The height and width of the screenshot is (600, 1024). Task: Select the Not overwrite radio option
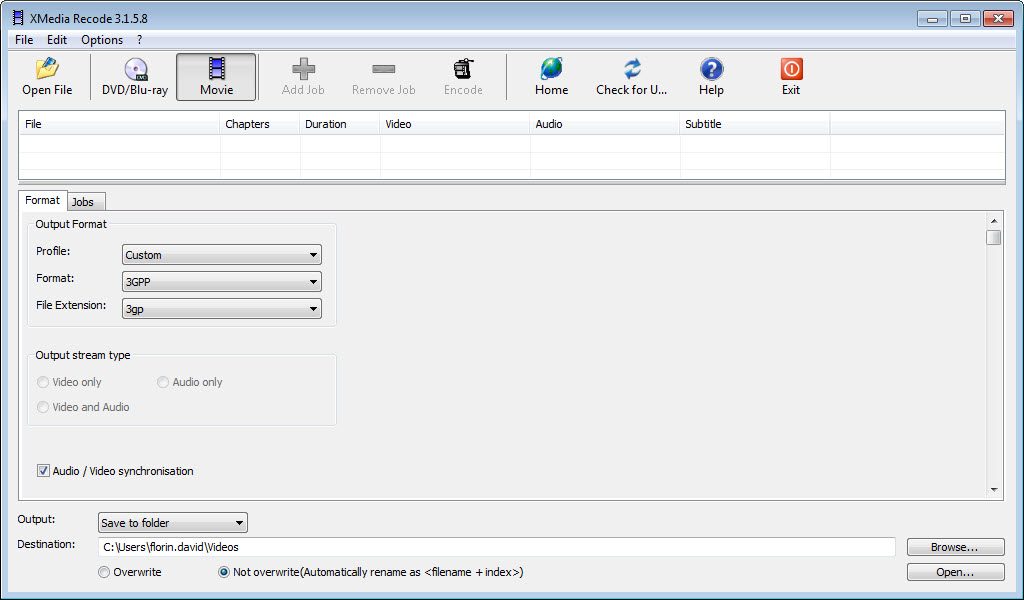point(224,572)
